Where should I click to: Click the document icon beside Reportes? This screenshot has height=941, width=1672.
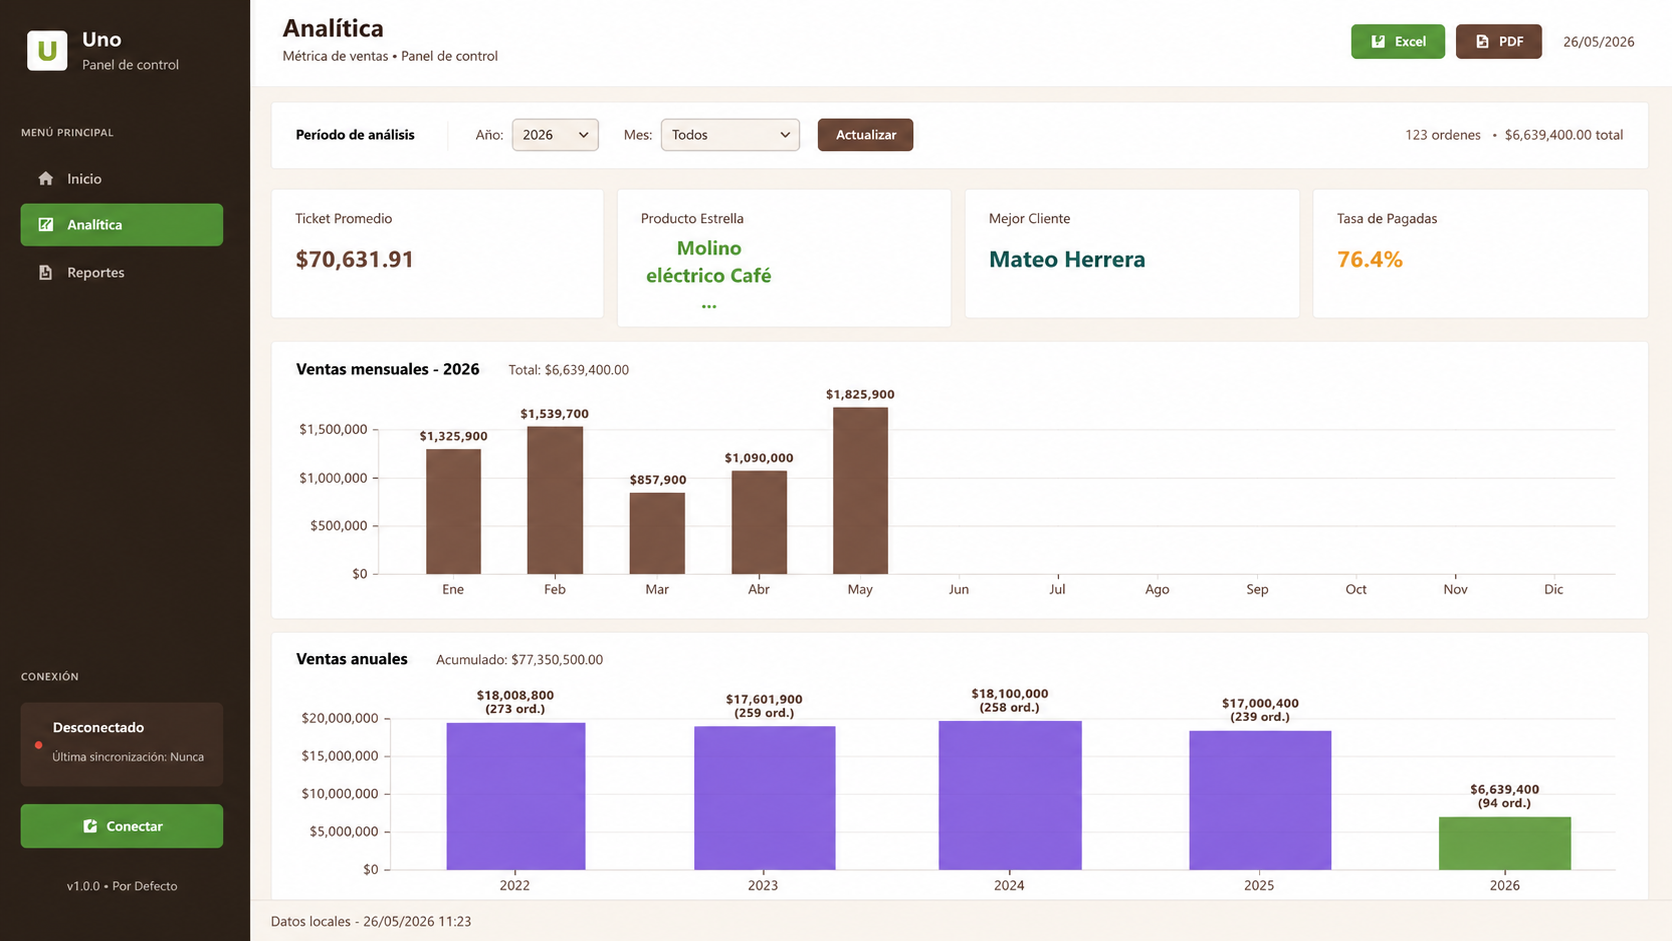(x=45, y=272)
